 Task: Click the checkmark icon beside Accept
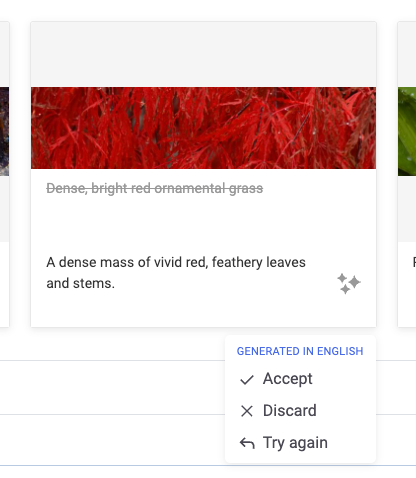click(x=247, y=379)
